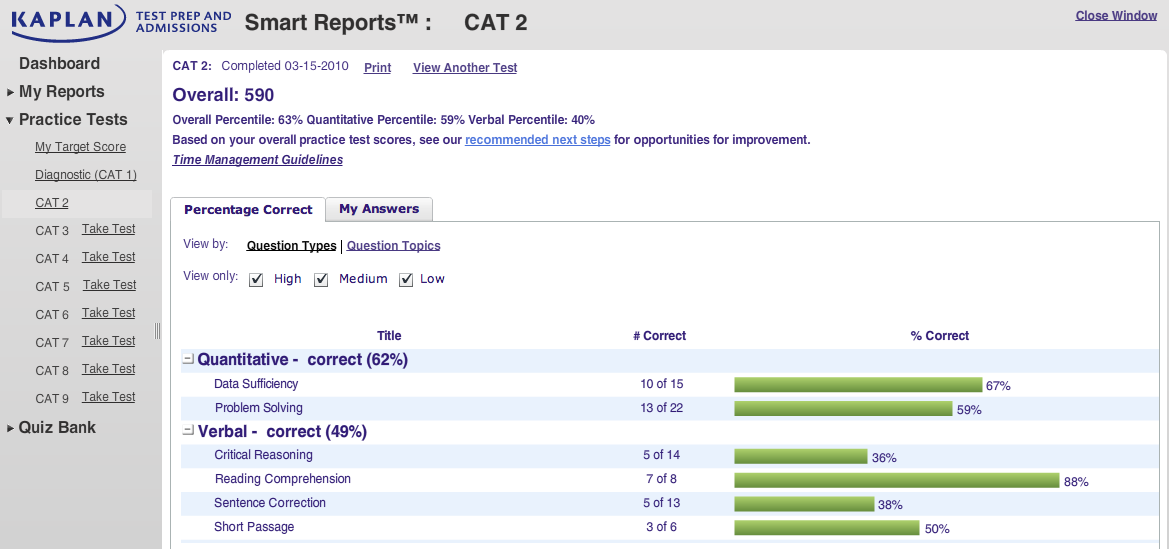Image resolution: width=1169 pixels, height=549 pixels.
Task: Click the Critical Reasoning row title
Action: pos(263,455)
